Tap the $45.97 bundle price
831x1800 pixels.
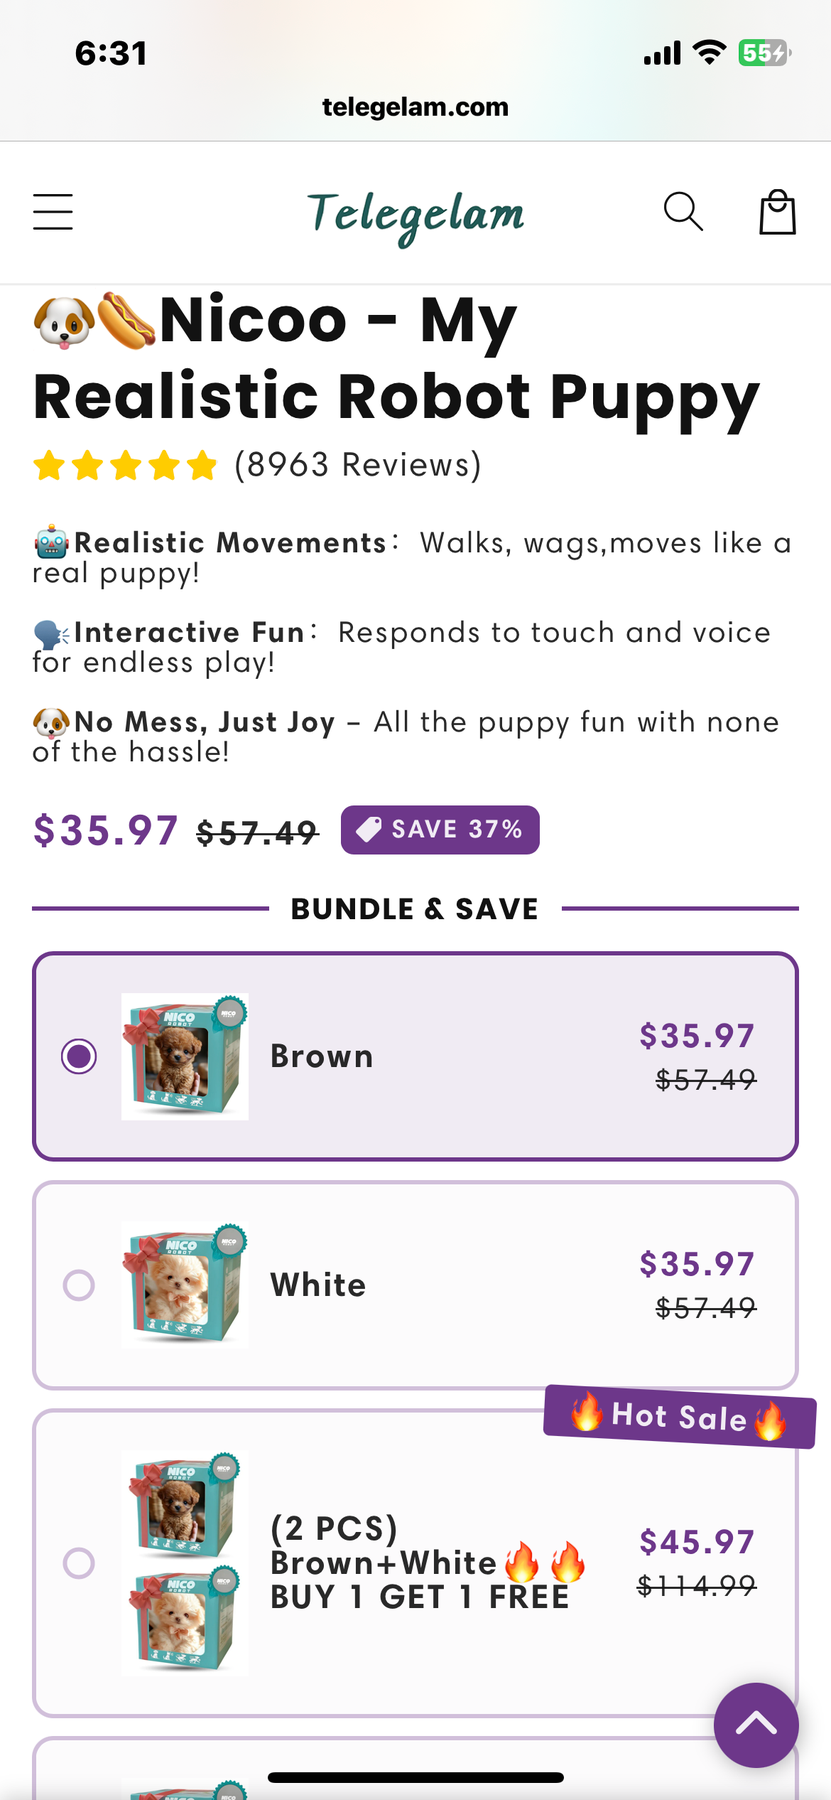coord(697,1542)
